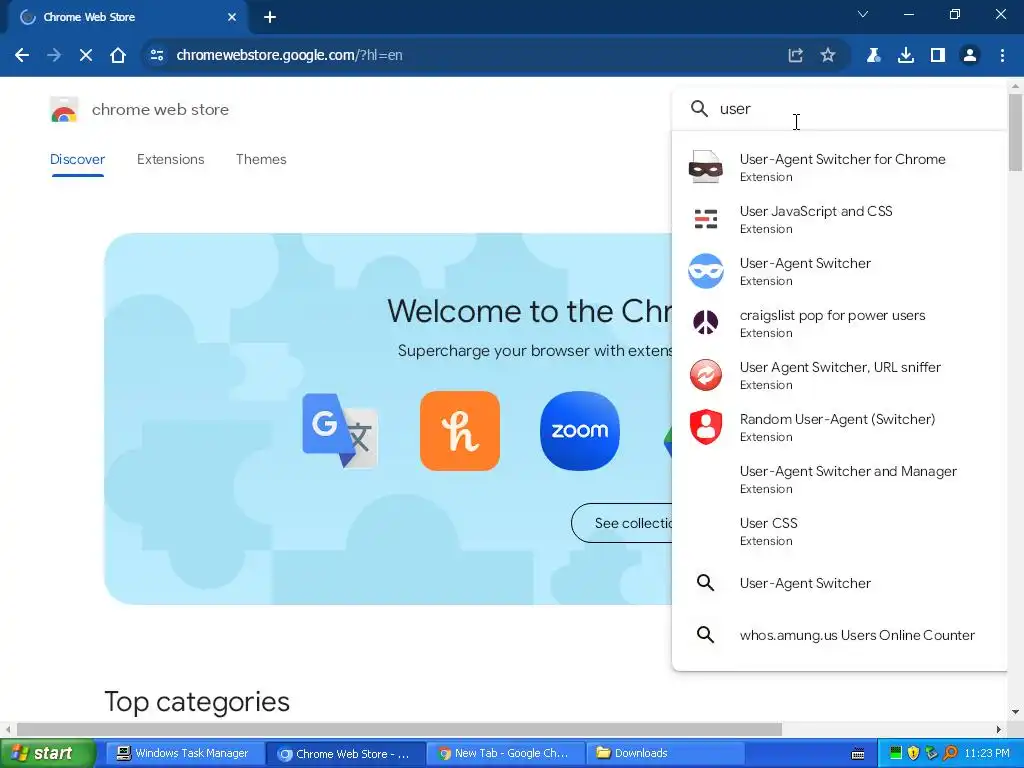Search for User-Agent Switcher query suggestion
This screenshot has width=1024, height=768.
click(839, 583)
